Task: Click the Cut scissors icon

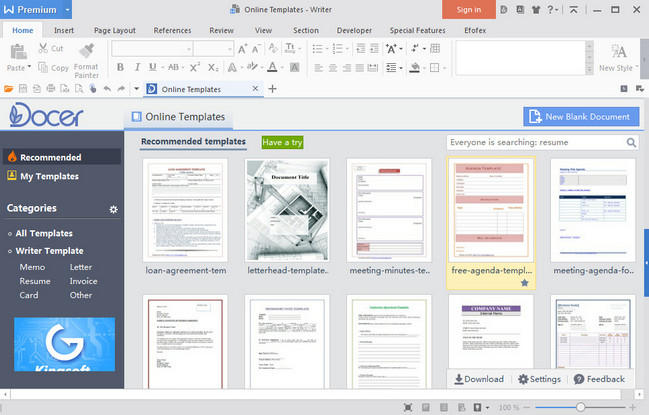Action: (43, 48)
